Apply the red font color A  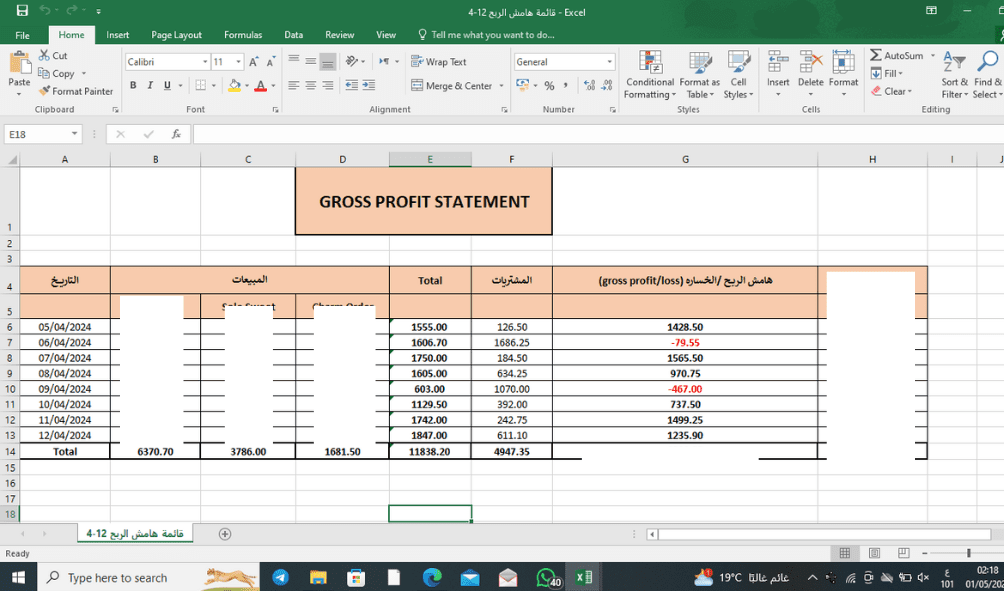261,85
